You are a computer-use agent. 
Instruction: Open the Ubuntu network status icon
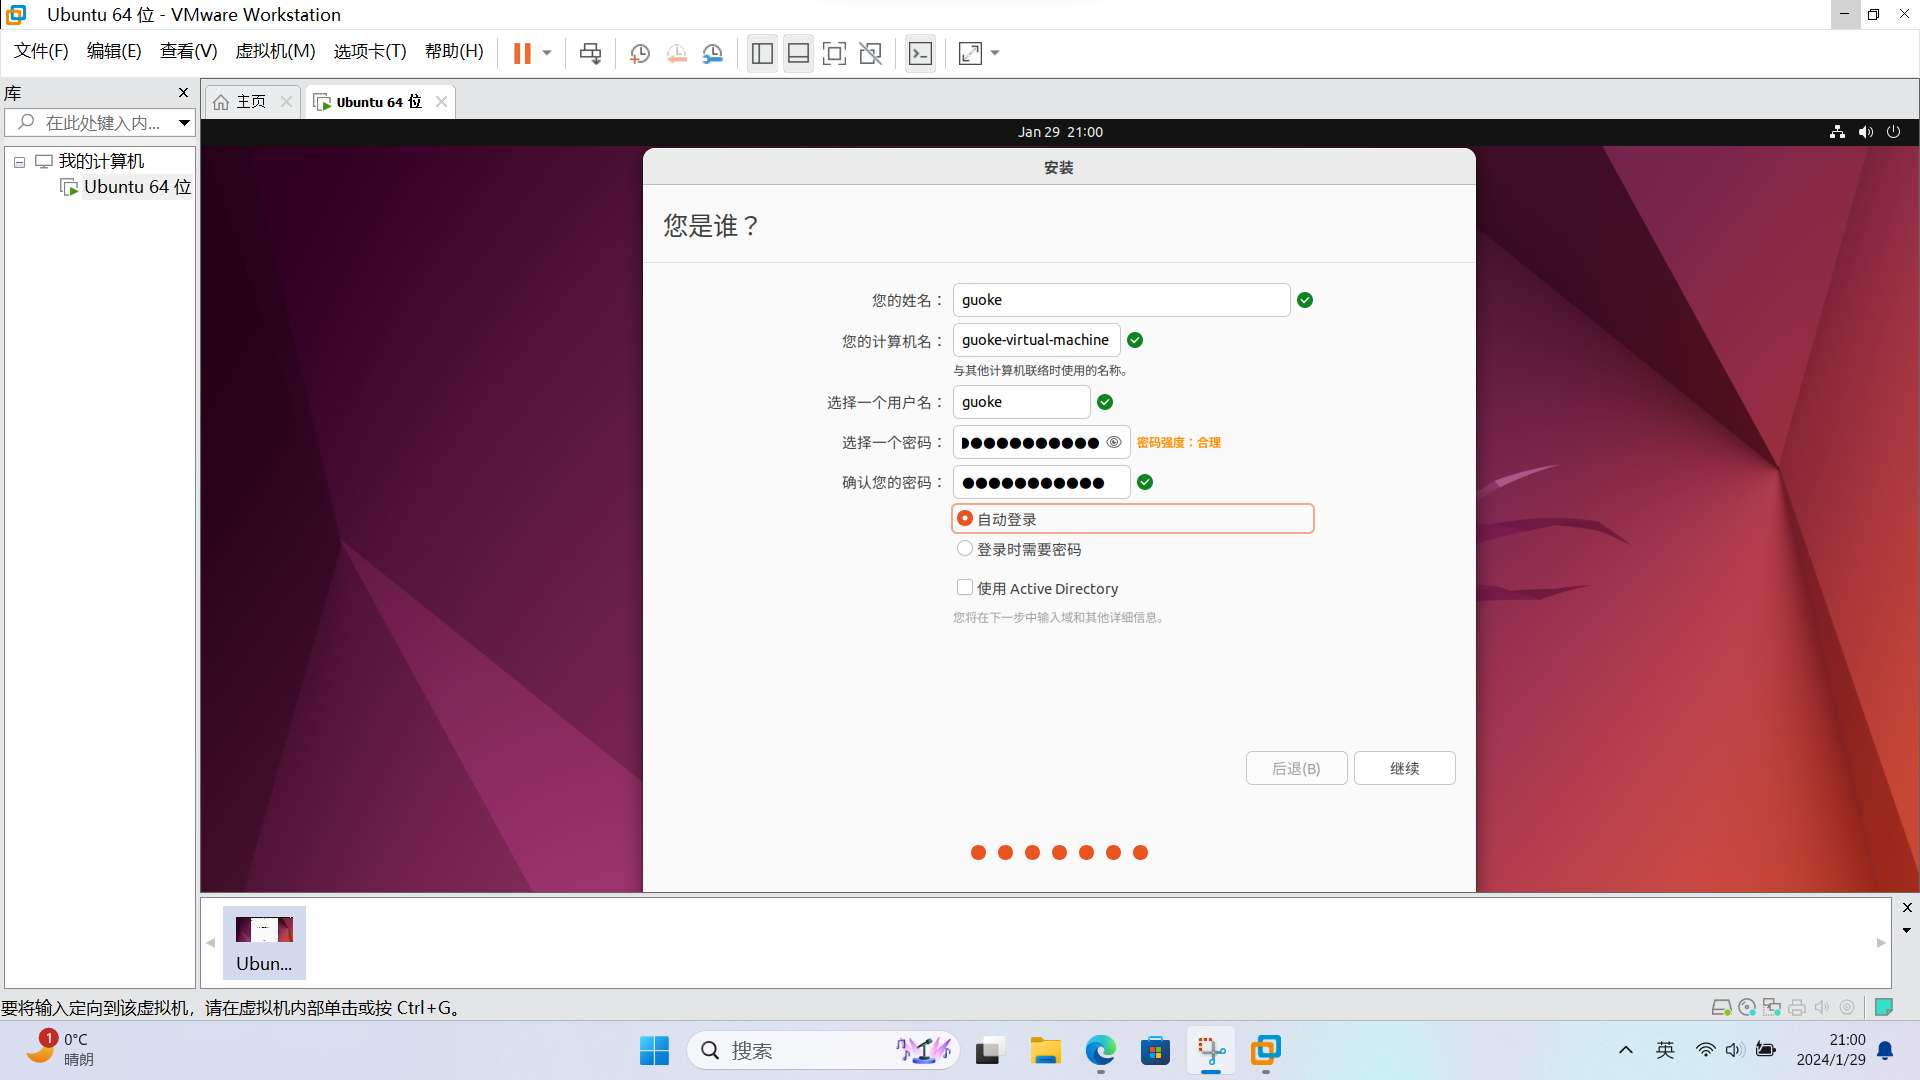(1837, 132)
